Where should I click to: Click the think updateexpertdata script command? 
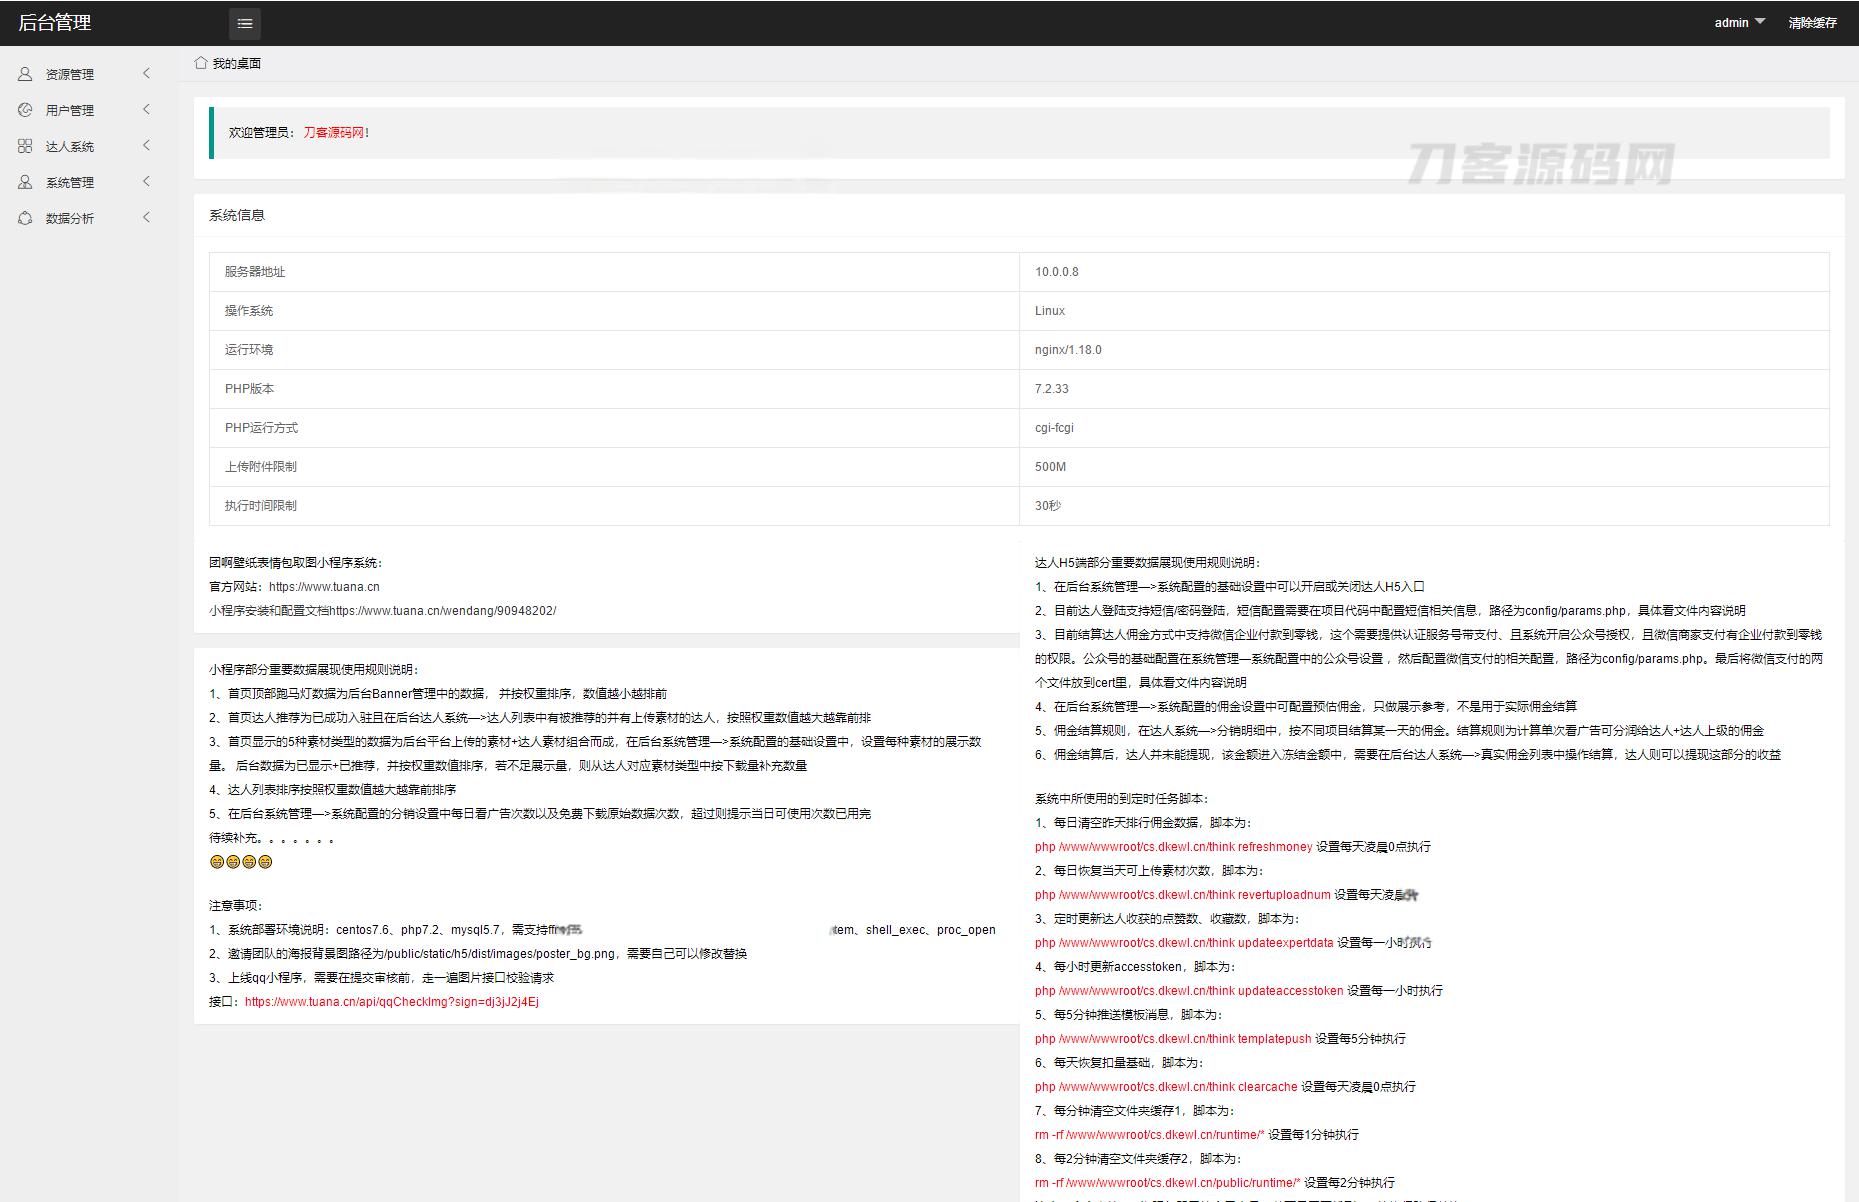tap(1184, 943)
